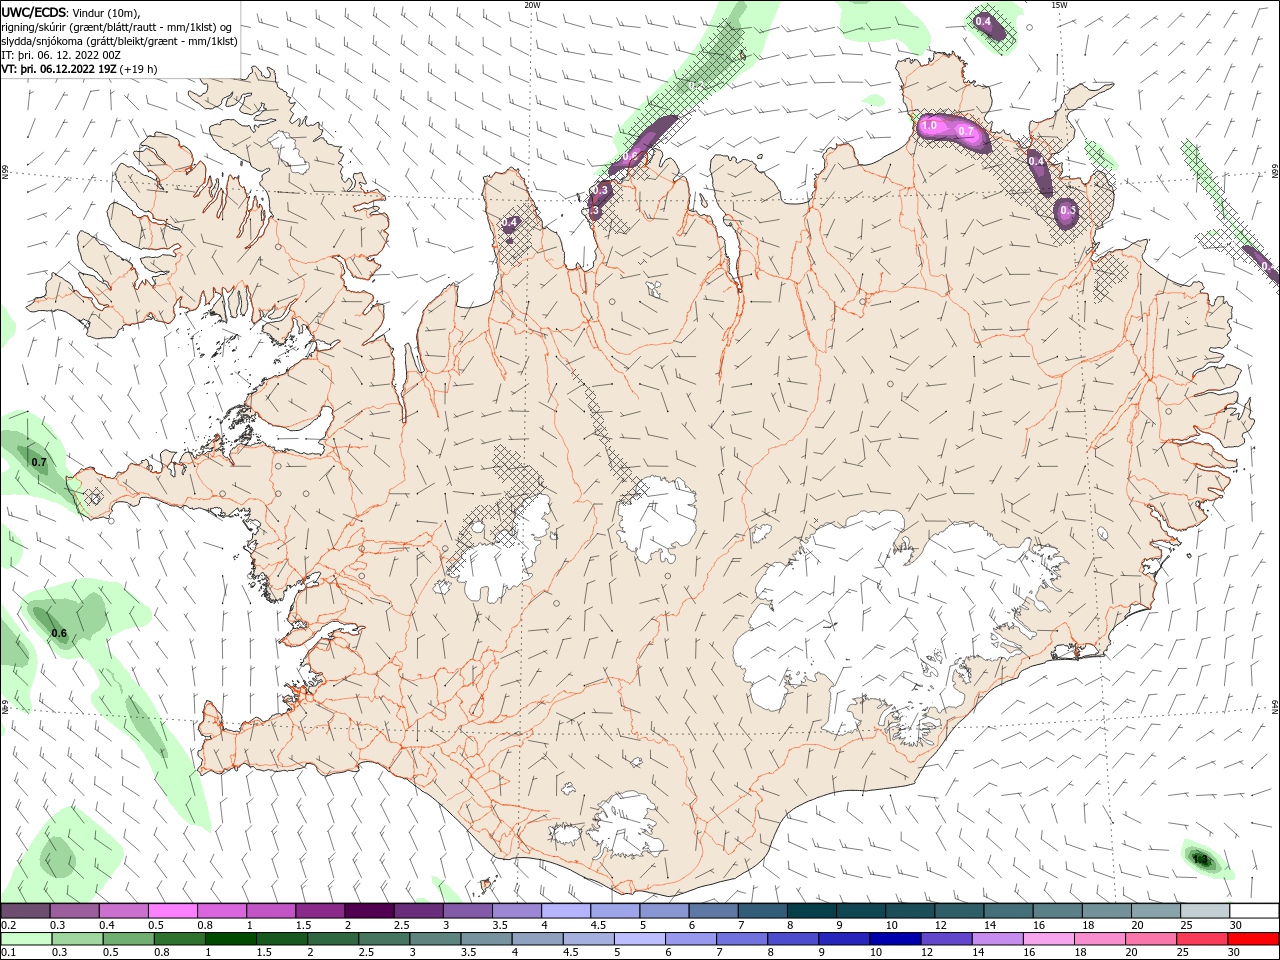
Task: Click the '1.0' snowfall value on the north coast
Action: 929,126
